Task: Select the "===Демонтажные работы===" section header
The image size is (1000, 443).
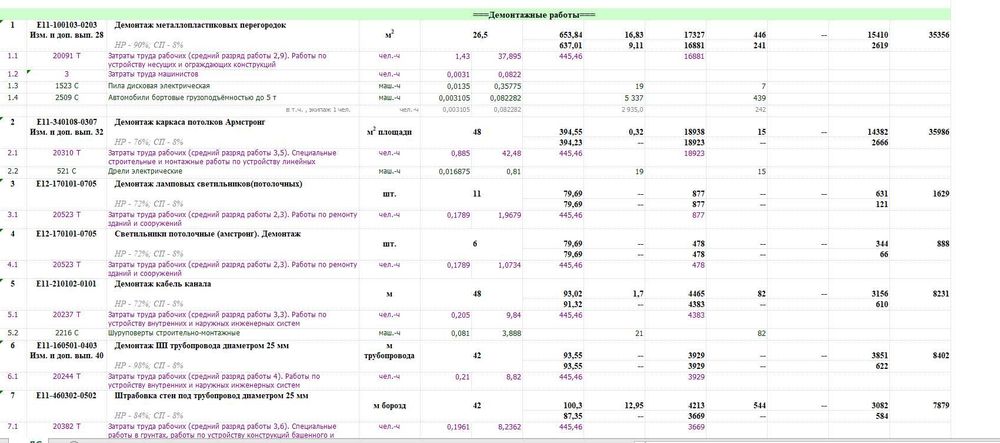Action: (x=534, y=15)
